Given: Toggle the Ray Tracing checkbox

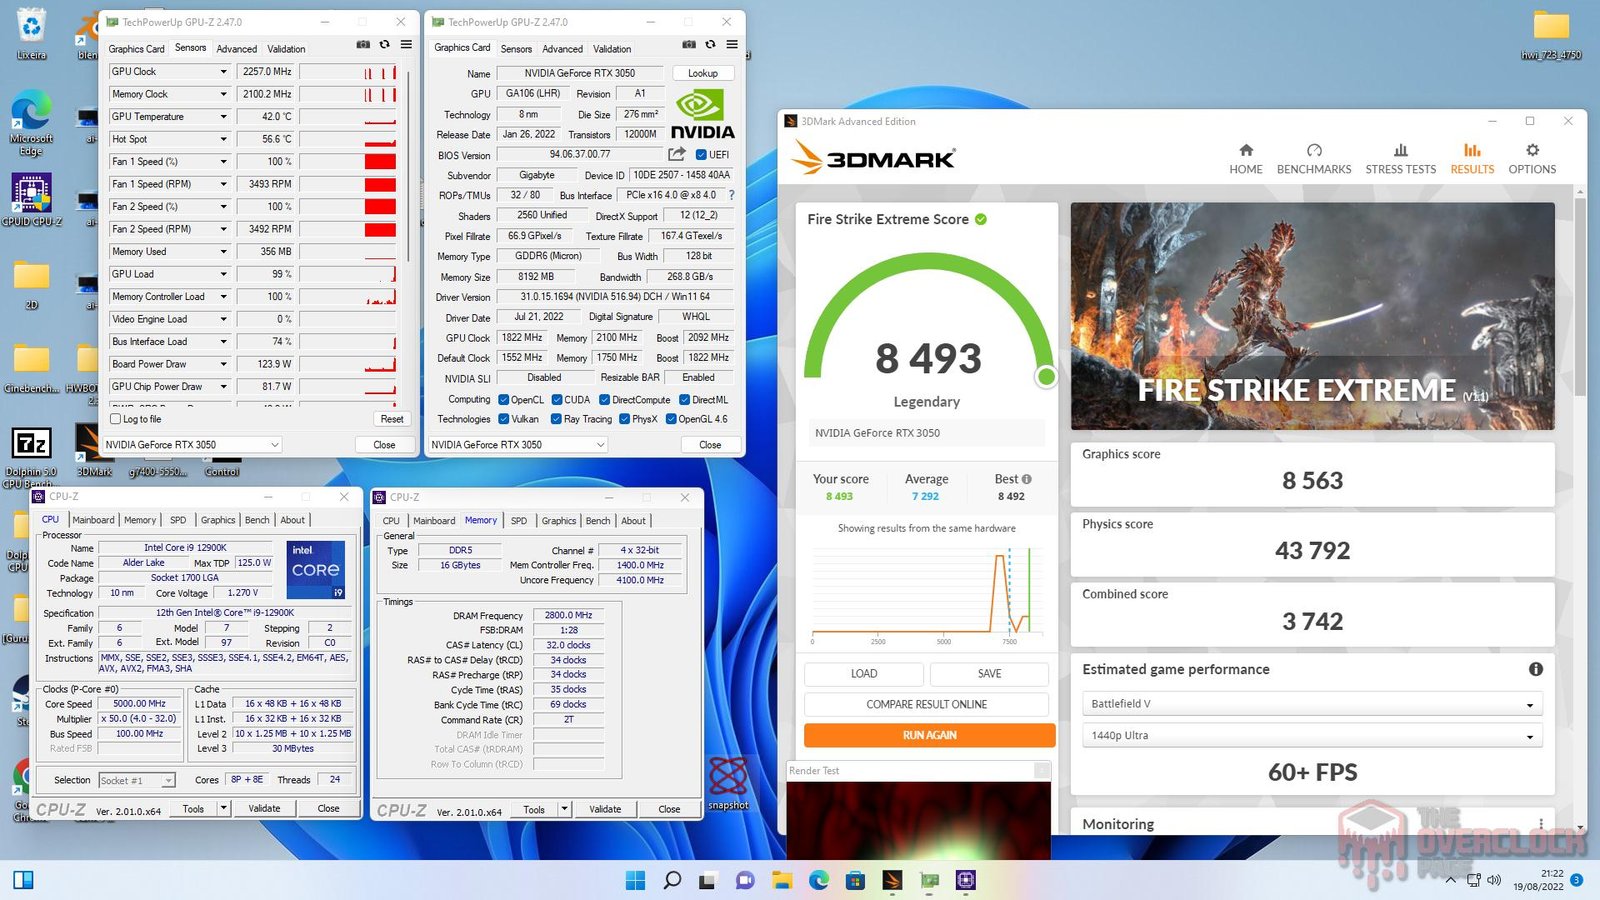Looking at the screenshot, I should 556,419.
